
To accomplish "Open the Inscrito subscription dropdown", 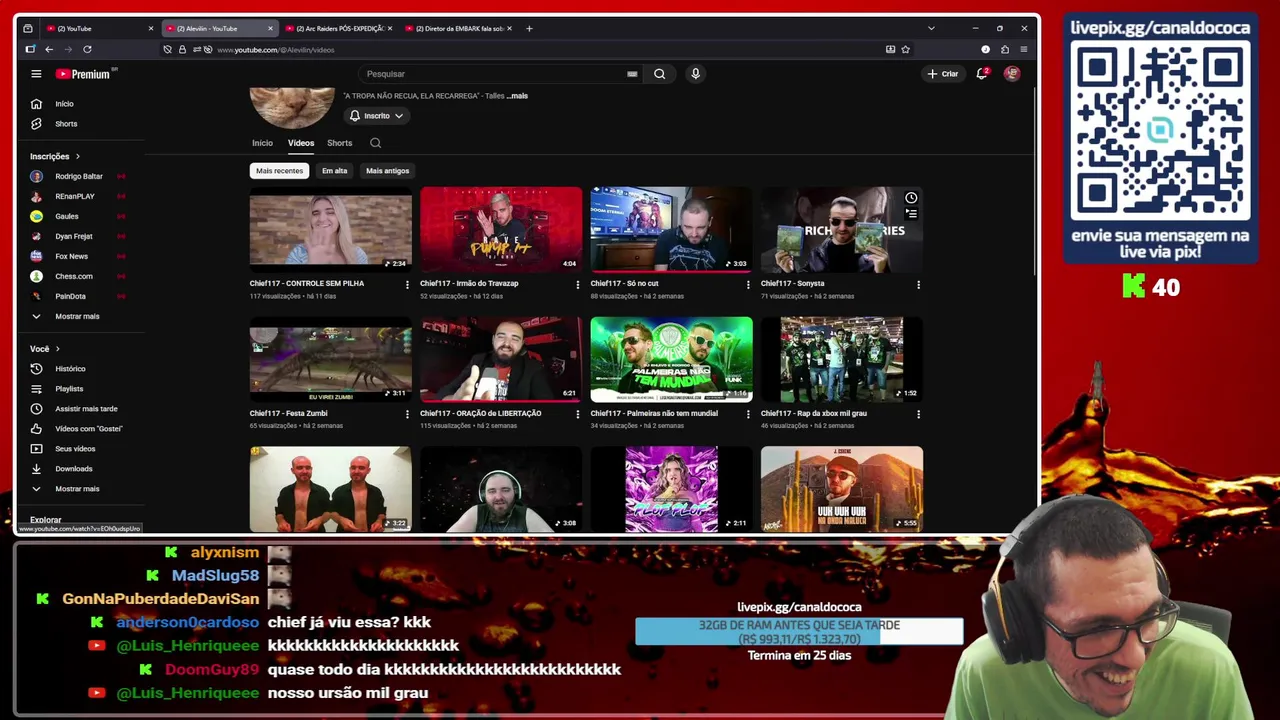I will [x=376, y=116].
